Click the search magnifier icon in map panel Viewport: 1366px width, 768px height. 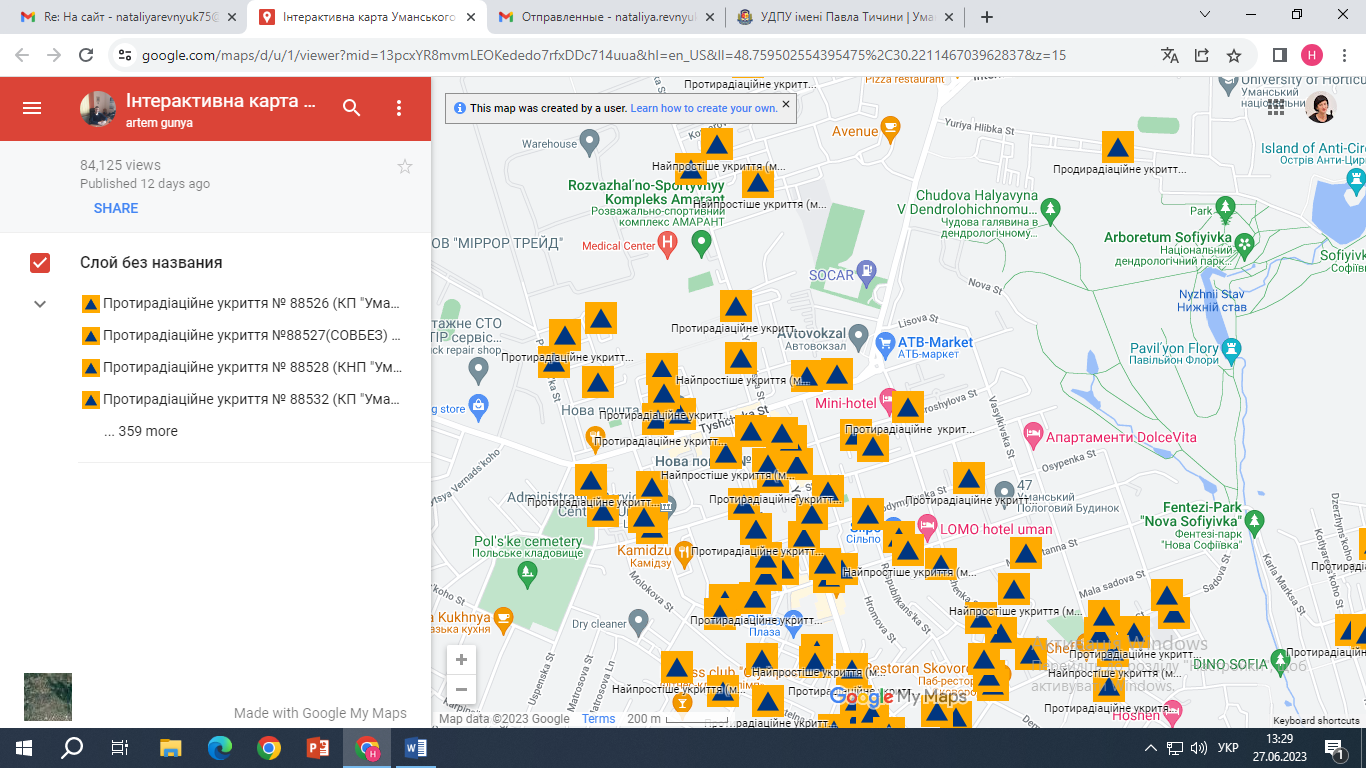351,108
